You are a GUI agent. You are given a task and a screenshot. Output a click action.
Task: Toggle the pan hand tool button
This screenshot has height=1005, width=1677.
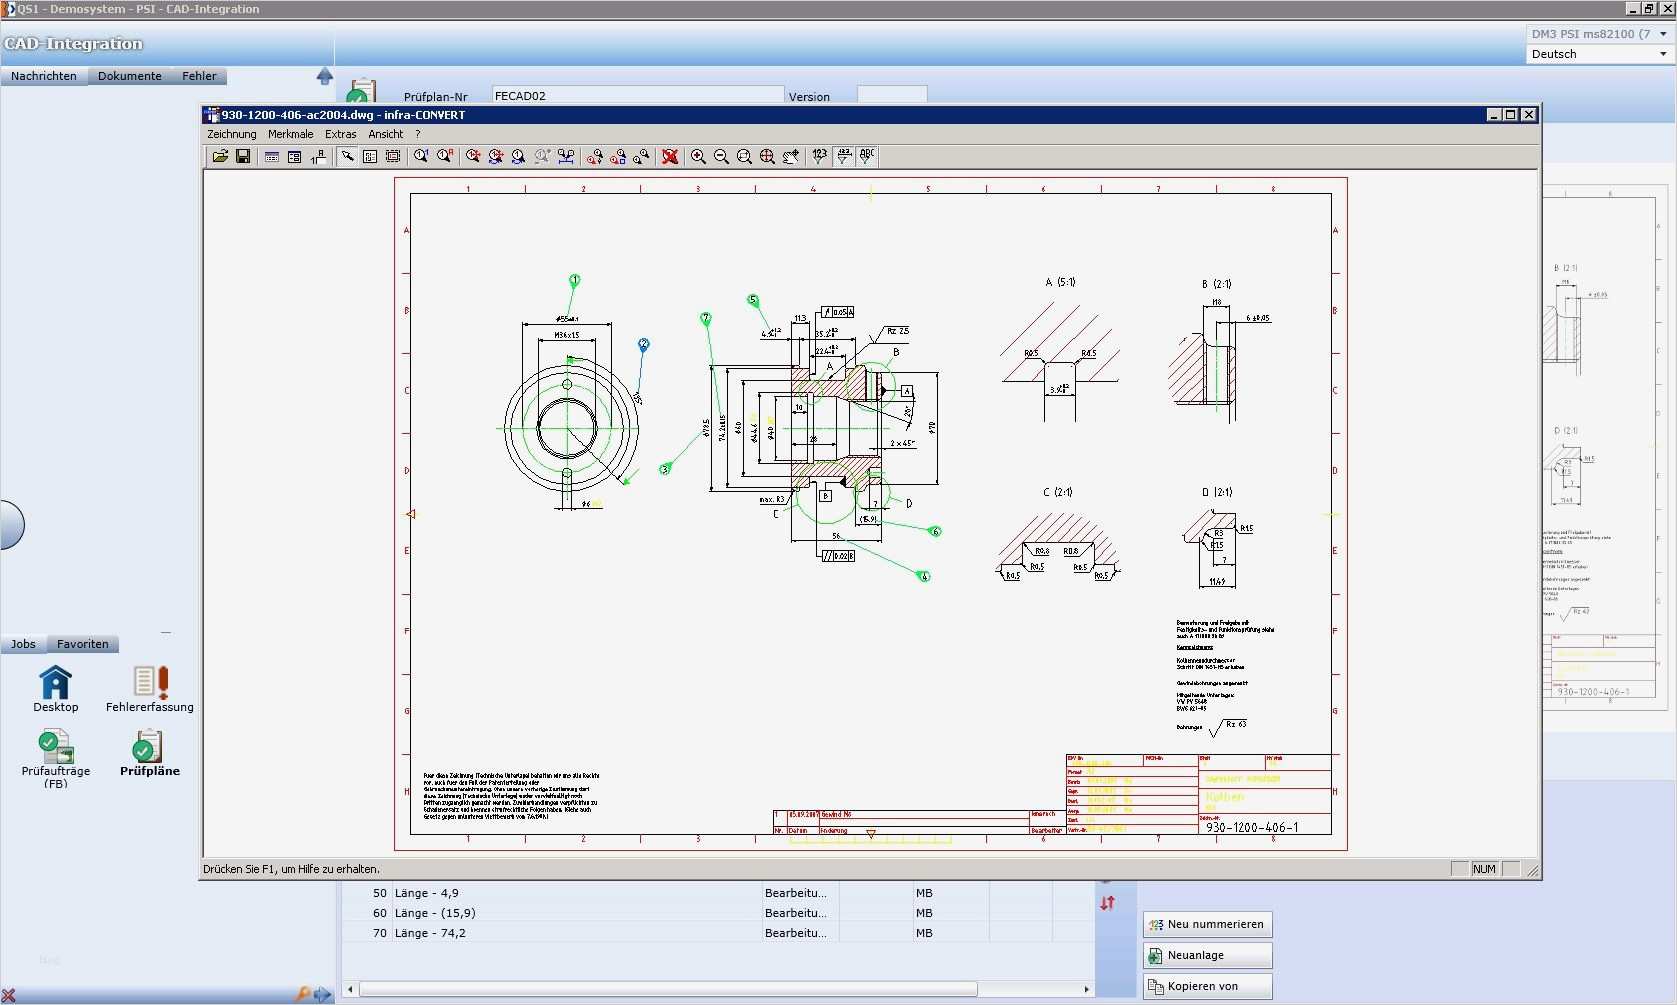pos(790,156)
